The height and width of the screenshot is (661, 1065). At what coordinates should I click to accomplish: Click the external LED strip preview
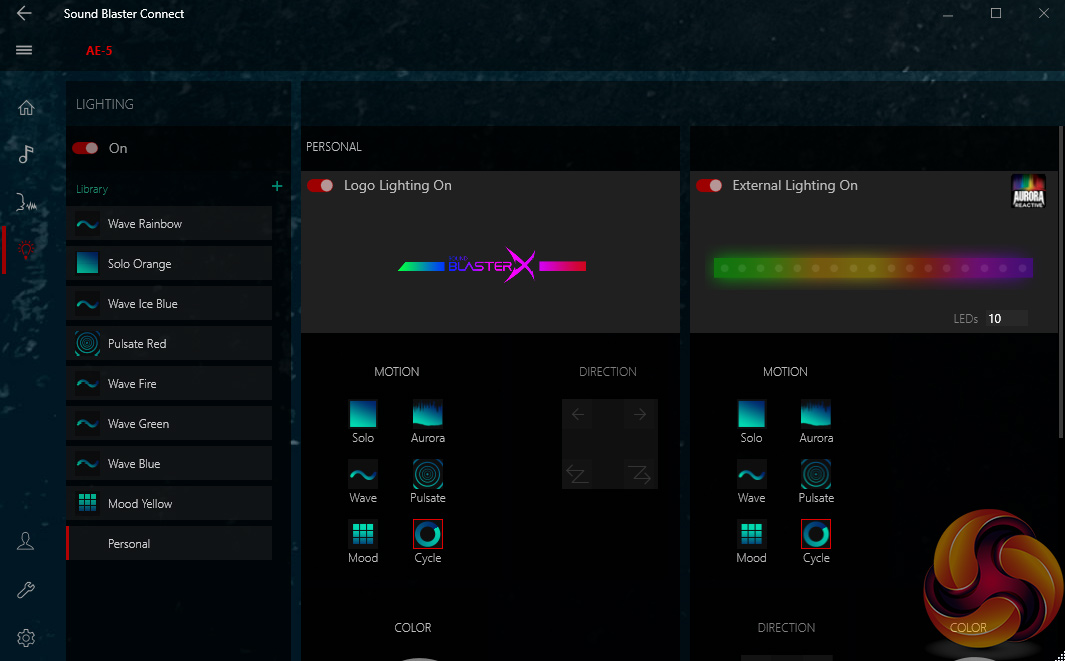pos(873,268)
